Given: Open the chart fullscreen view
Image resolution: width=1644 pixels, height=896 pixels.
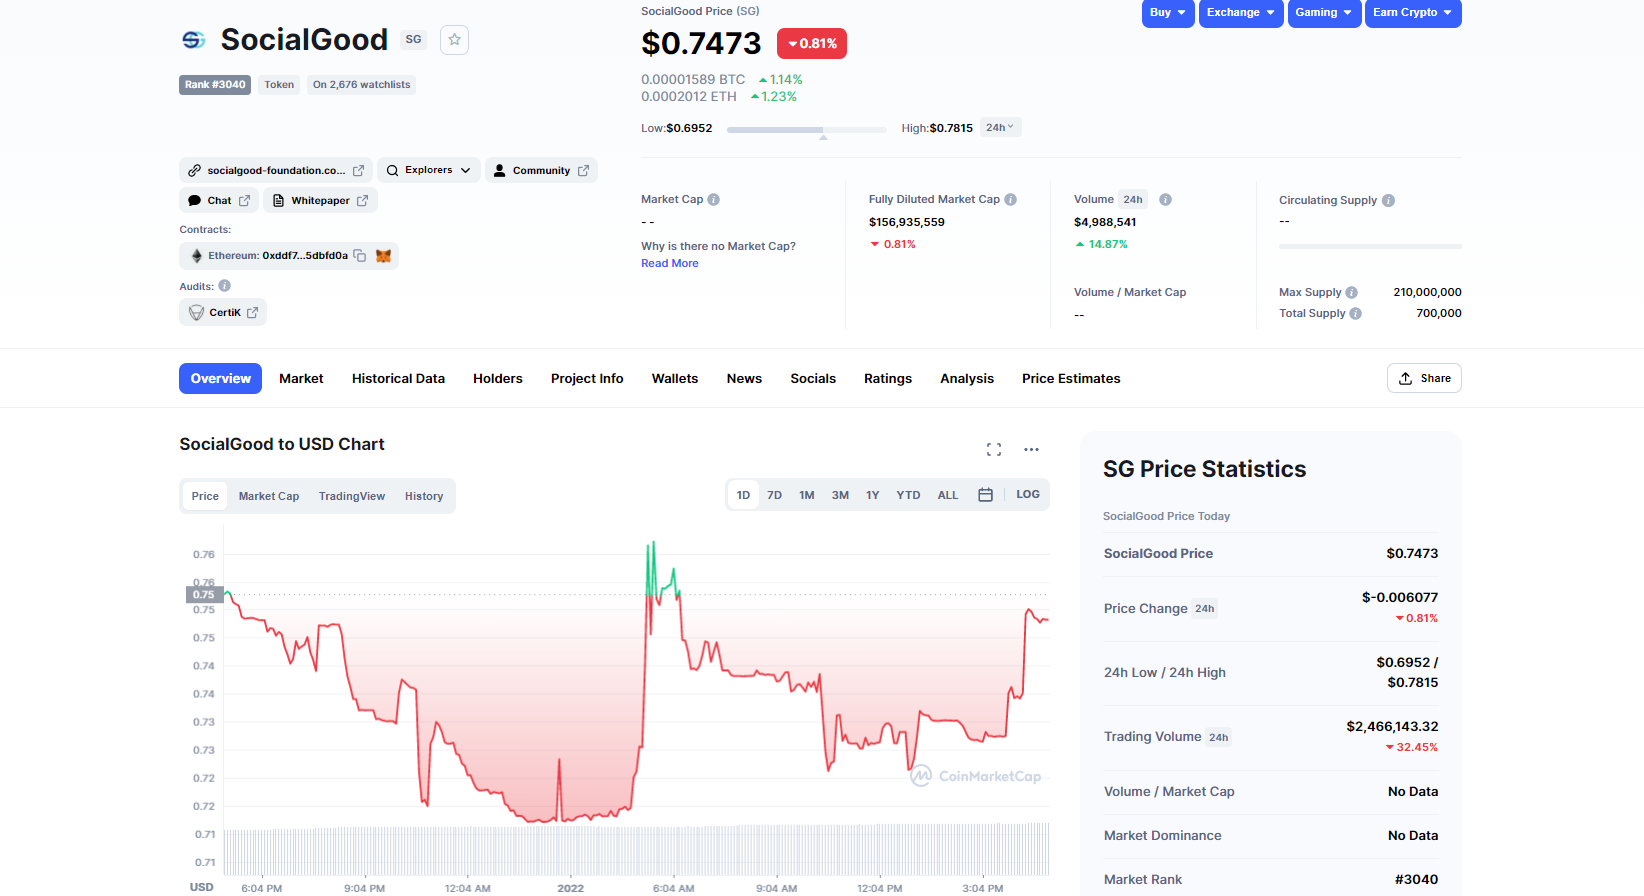Looking at the screenshot, I should pos(993,450).
